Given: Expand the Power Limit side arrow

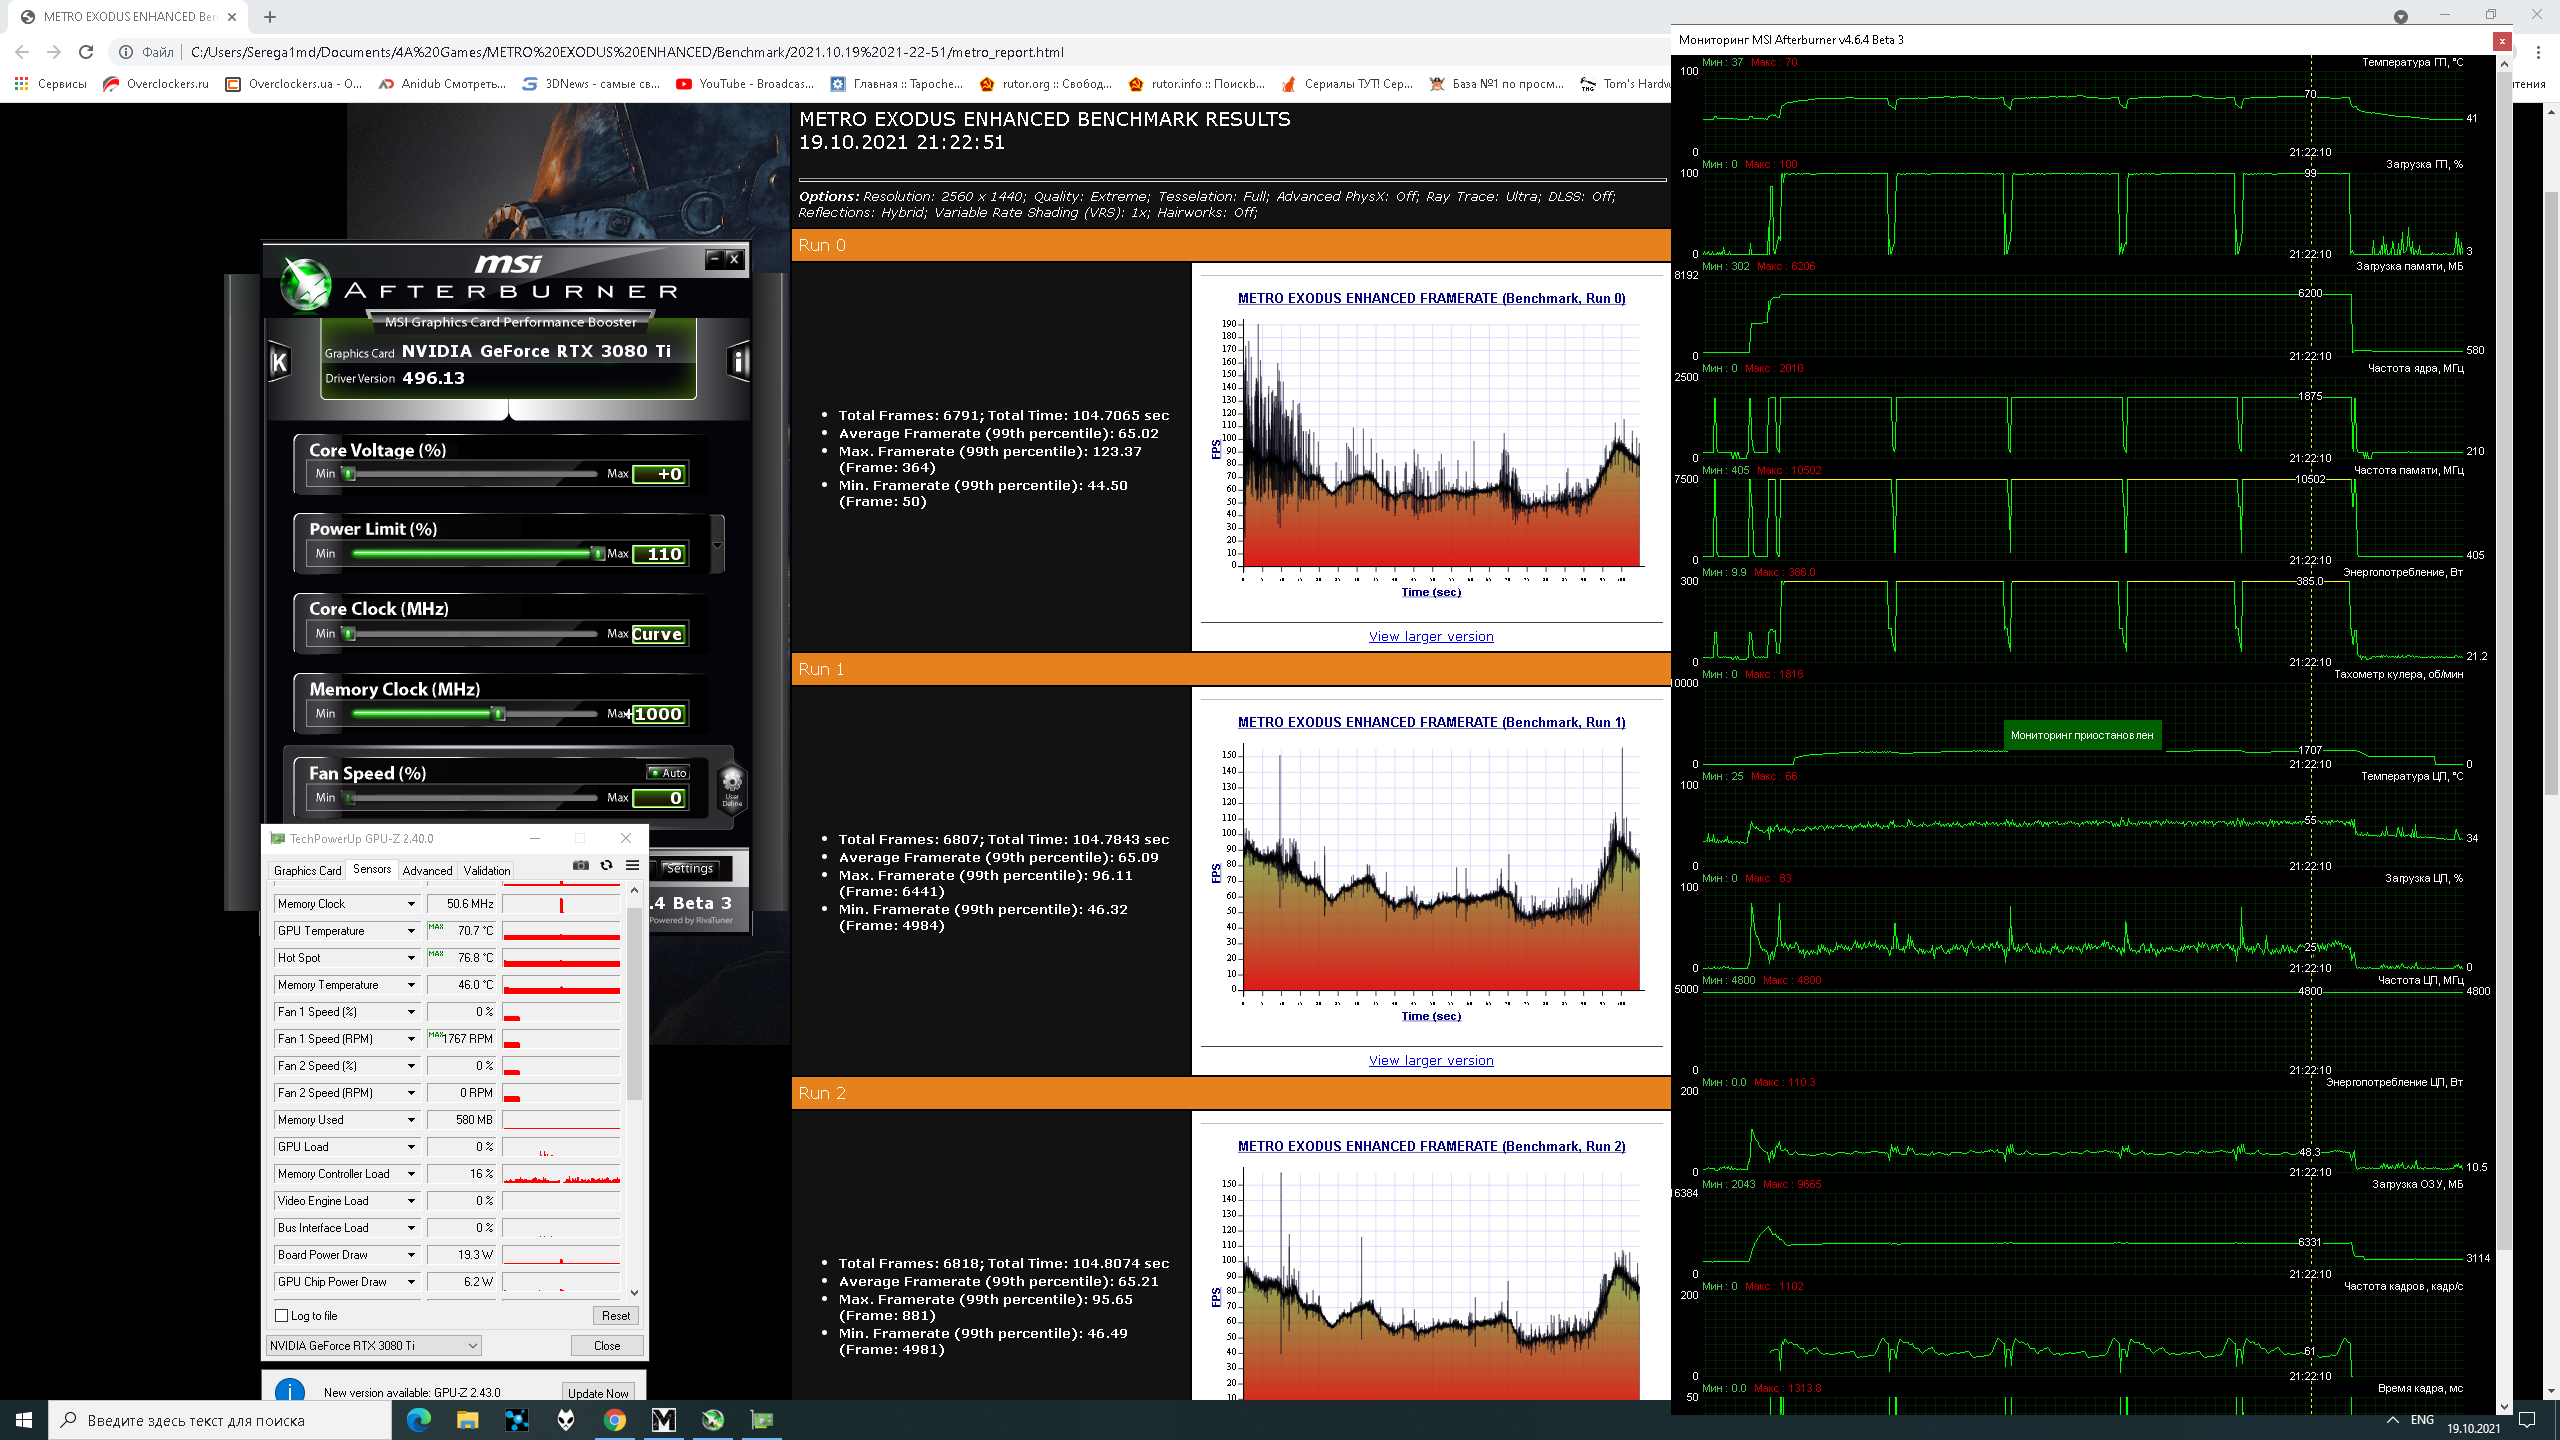Looking at the screenshot, I should click(x=717, y=545).
